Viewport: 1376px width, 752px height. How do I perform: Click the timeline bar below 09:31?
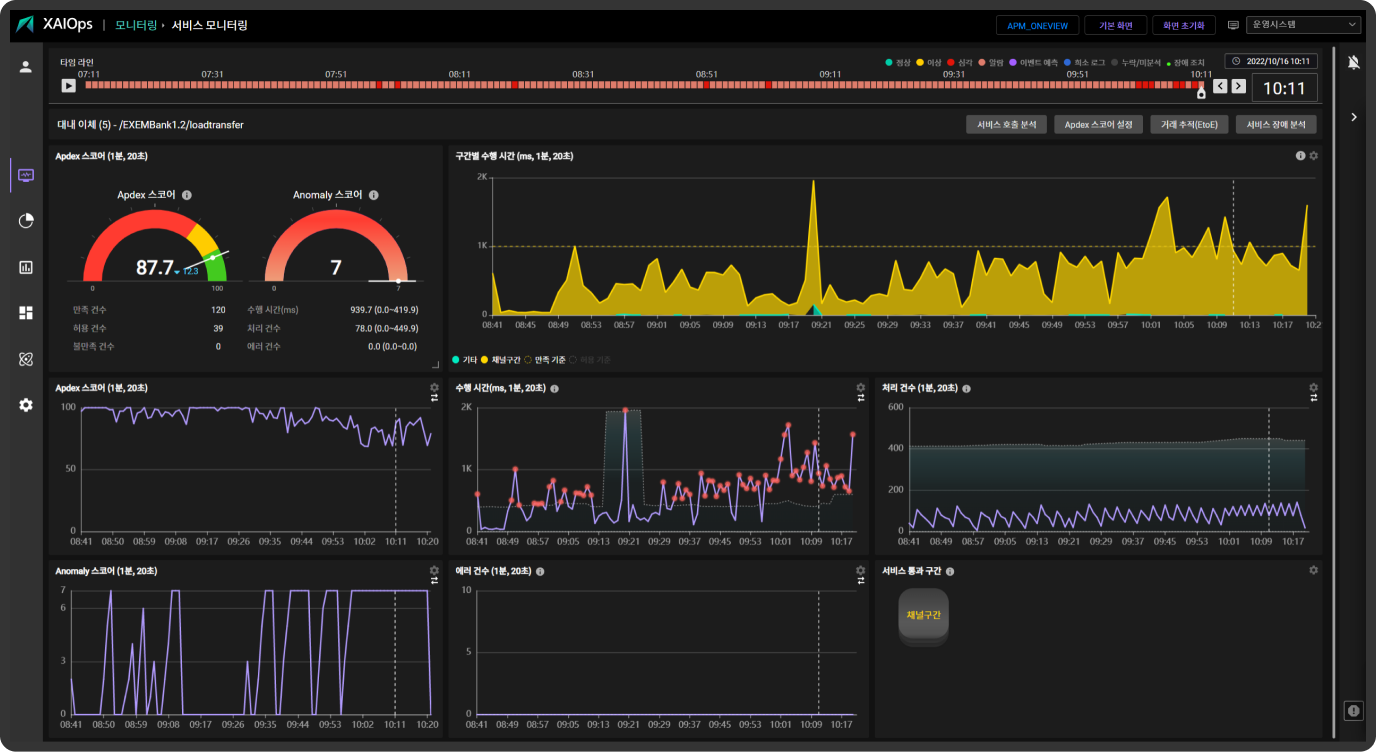tap(954, 85)
